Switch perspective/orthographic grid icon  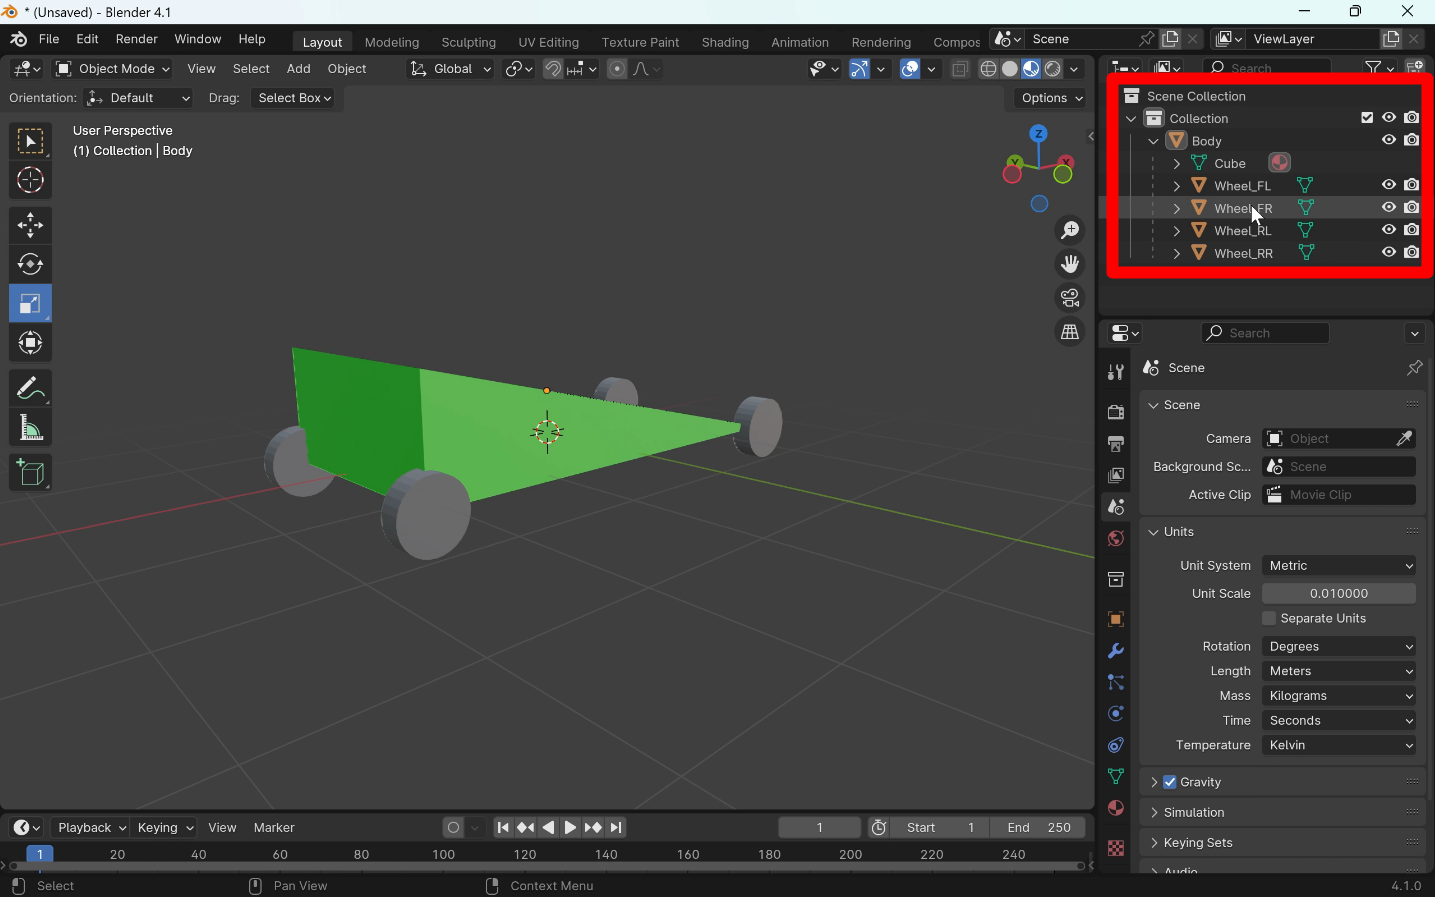(x=1070, y=332)
